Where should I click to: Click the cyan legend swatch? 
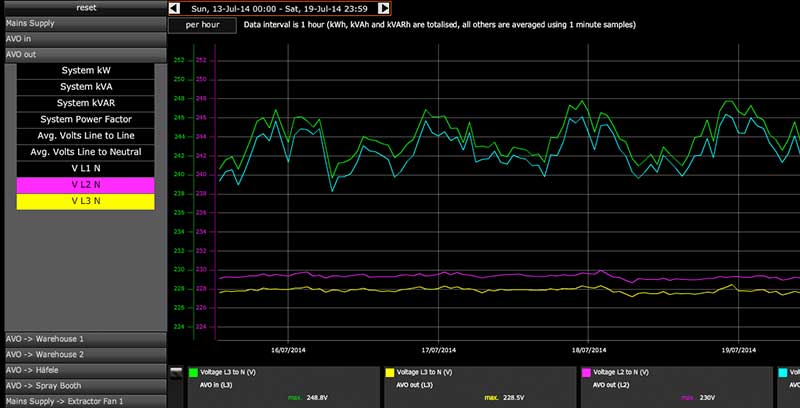pyautogui.click(x=783, y=373)
